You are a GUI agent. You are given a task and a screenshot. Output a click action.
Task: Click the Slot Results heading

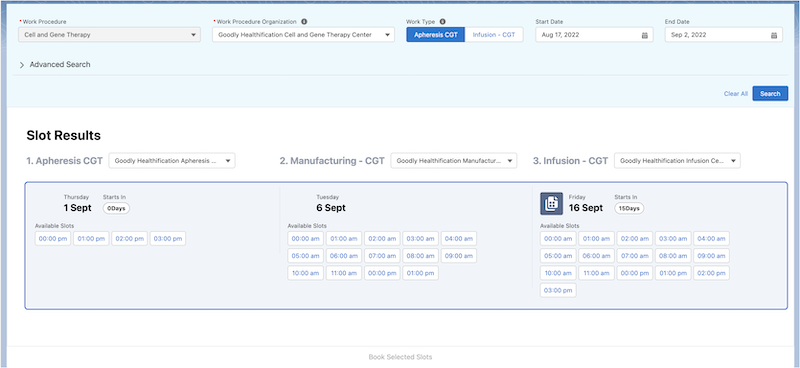tap(63, 135)
